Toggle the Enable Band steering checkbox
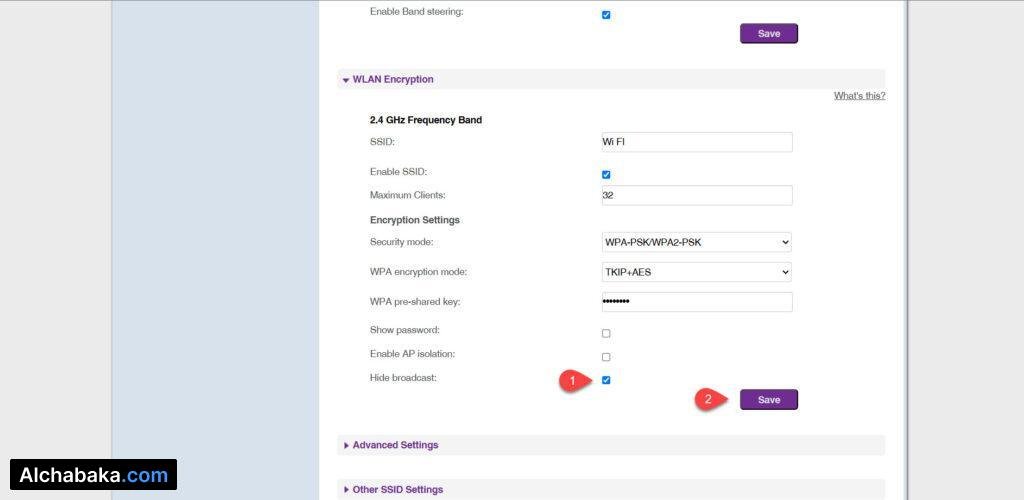 coord(606,15)
